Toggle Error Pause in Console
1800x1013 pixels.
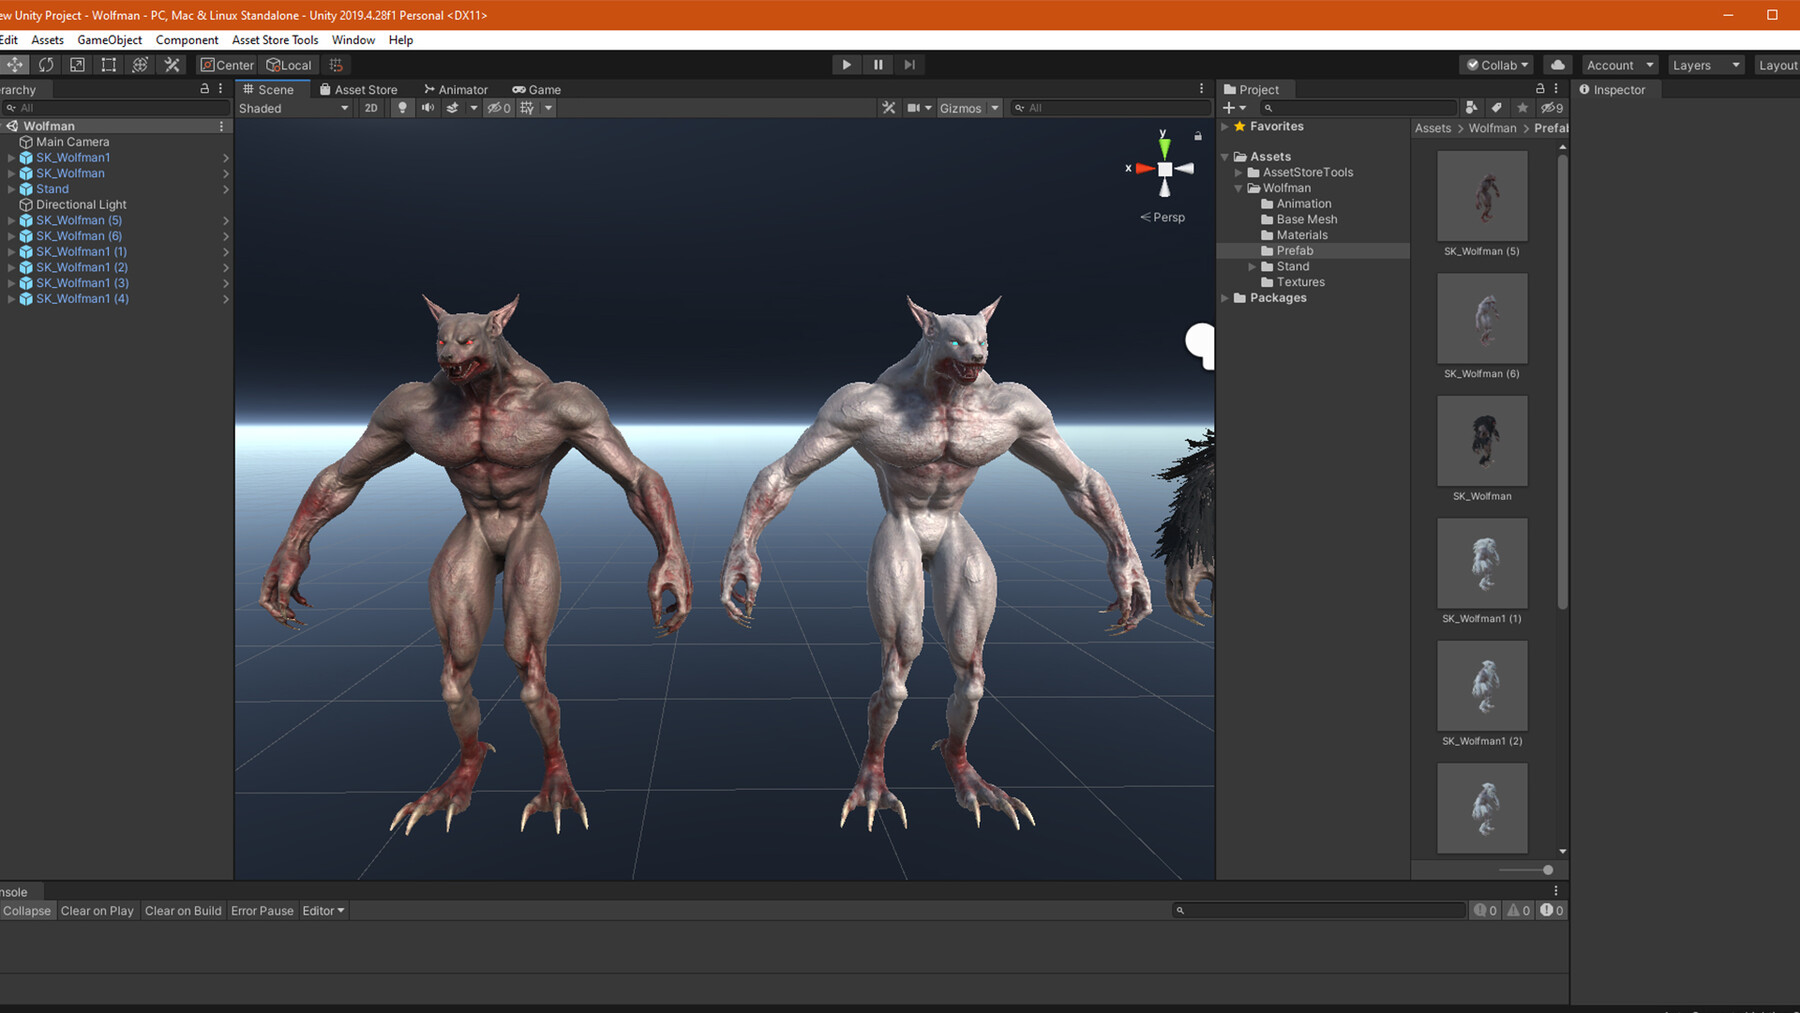(262, 911)
